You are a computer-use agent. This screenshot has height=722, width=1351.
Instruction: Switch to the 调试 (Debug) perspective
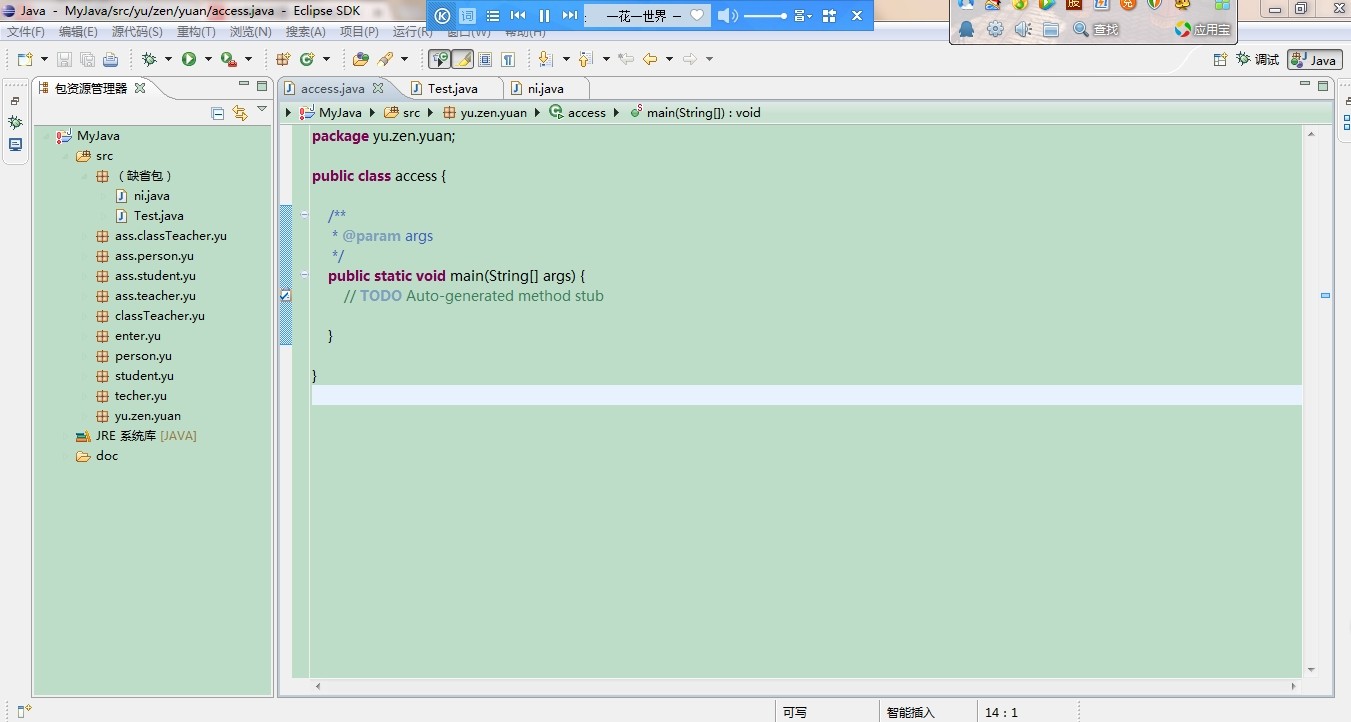pyautogui.click(x=1258, y=60)
